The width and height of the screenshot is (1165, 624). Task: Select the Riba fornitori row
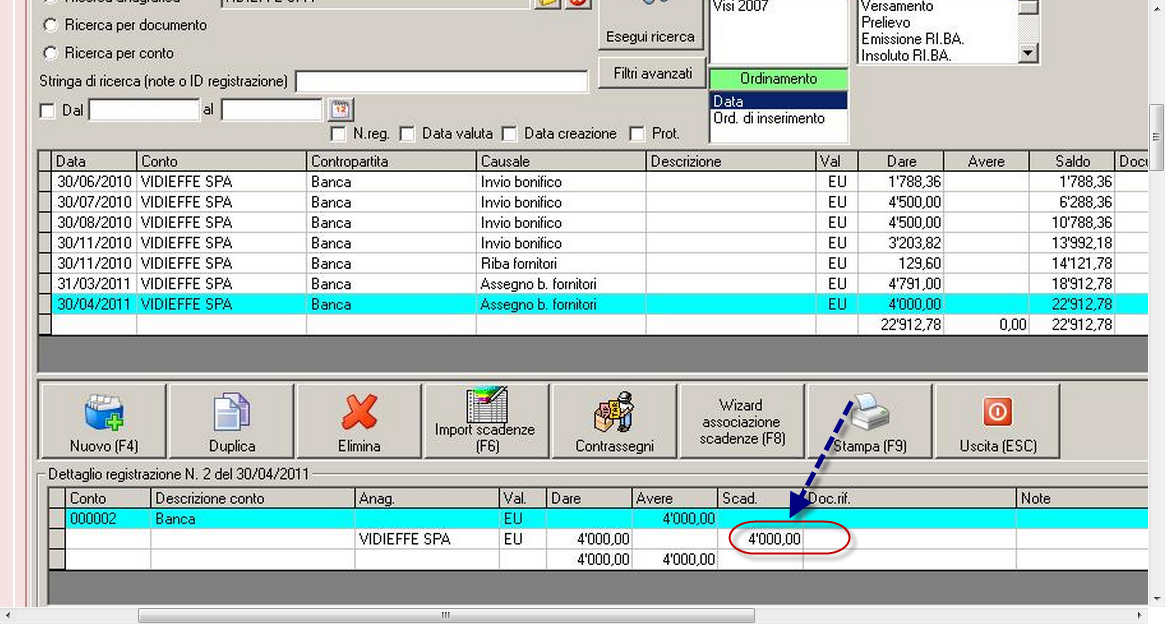(593, 264)
